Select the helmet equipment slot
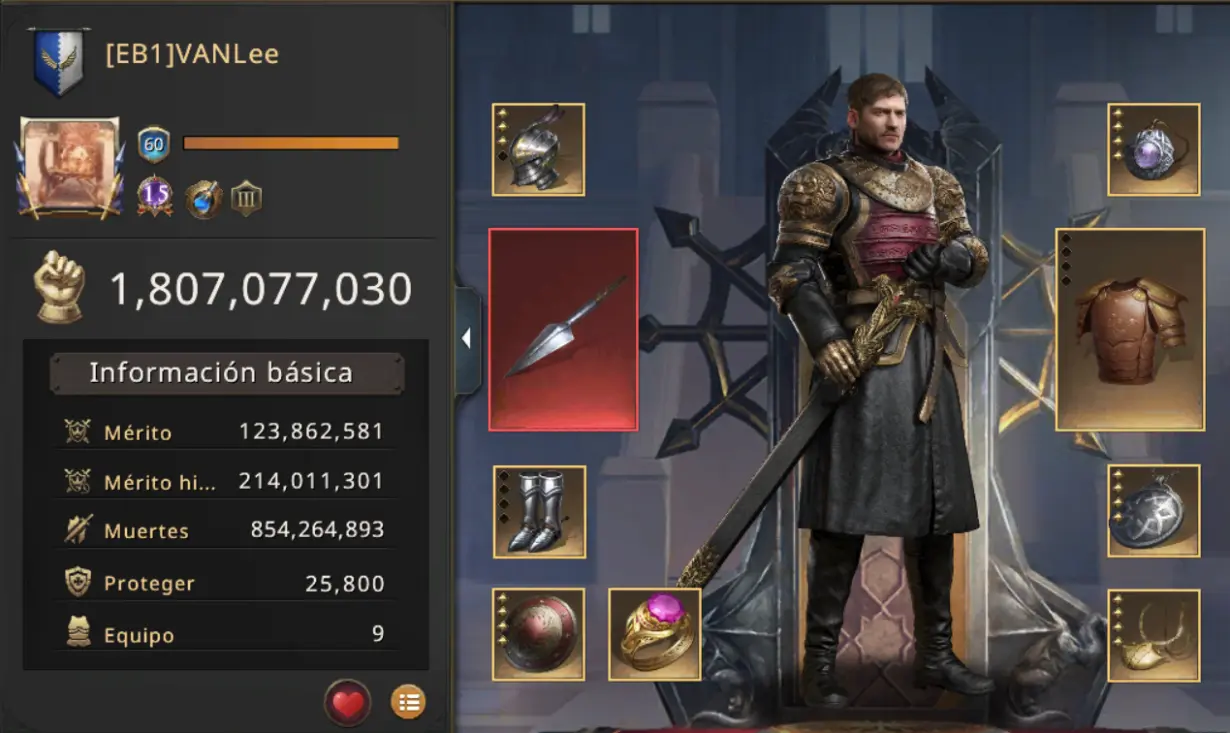The height and width of the screenshot is (733, 1230). (538, 149)
